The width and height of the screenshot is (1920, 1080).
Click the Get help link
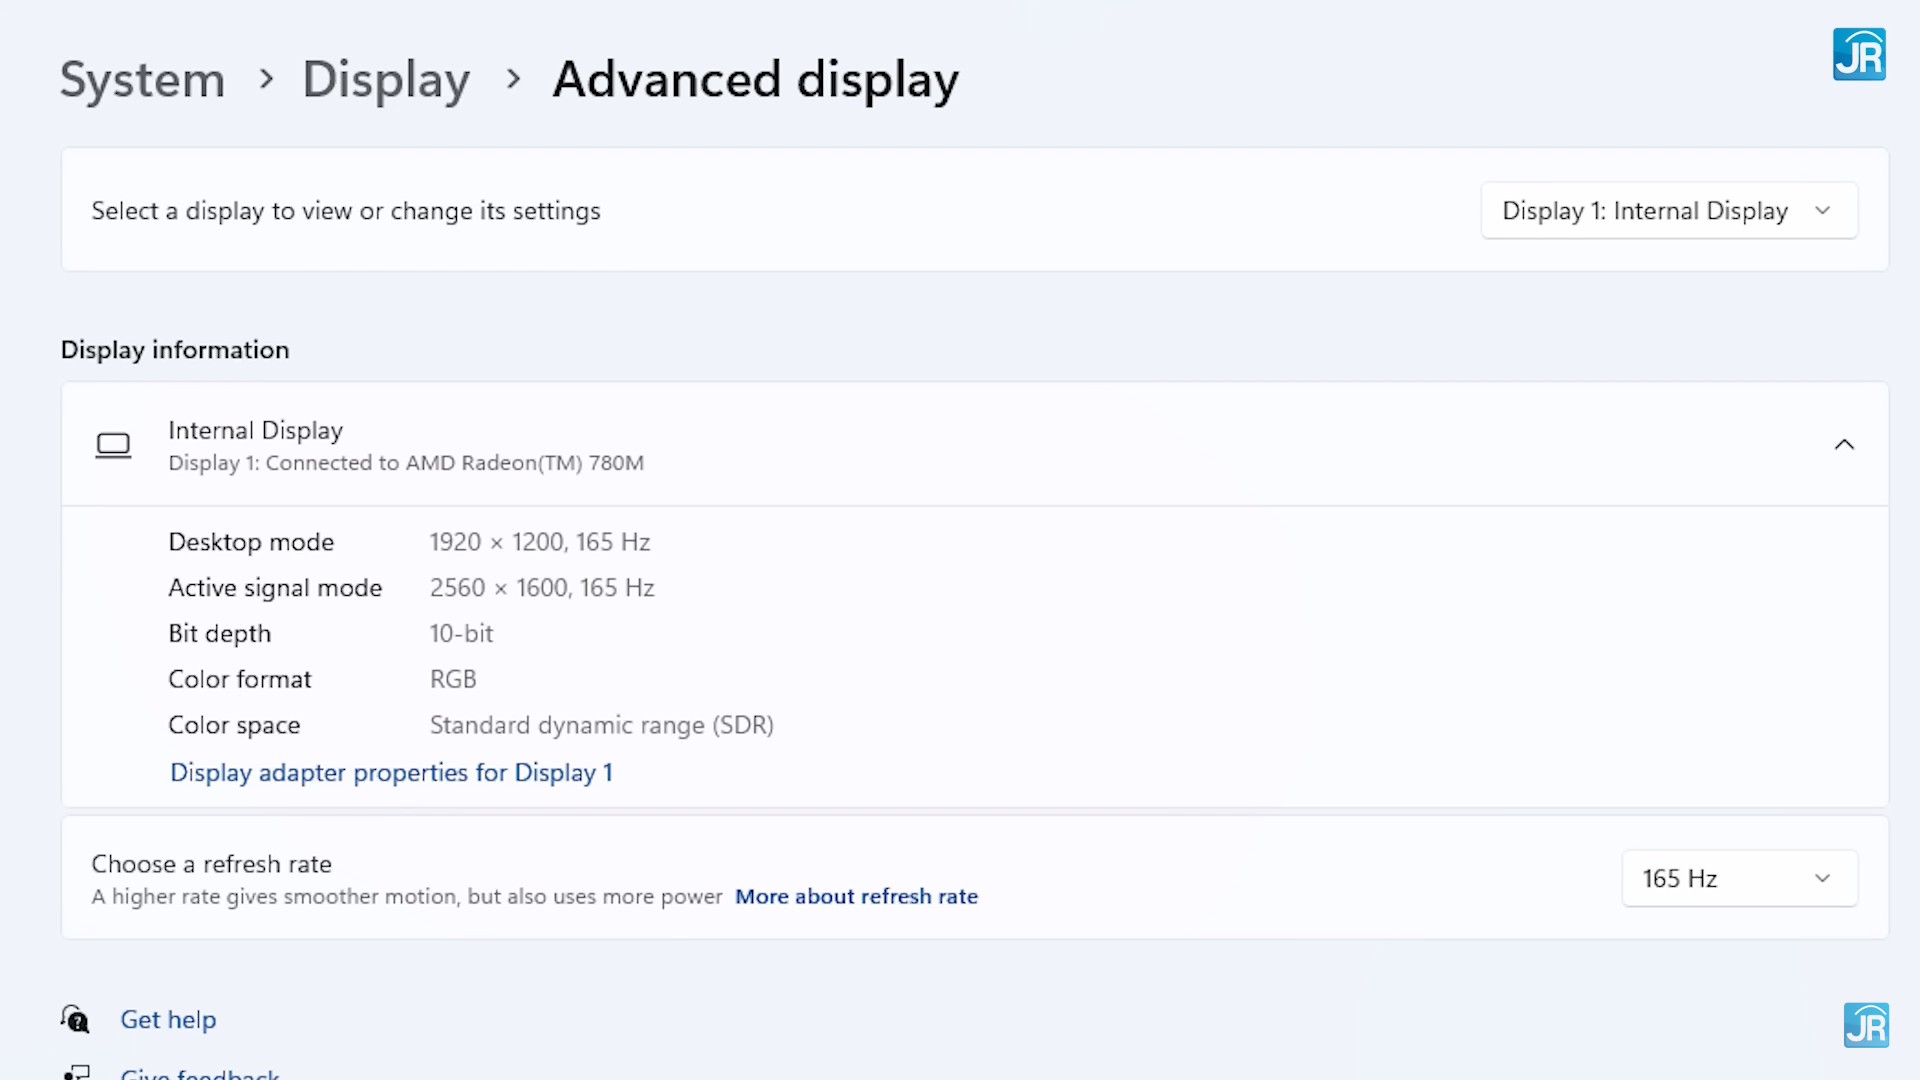point(168,1019)
